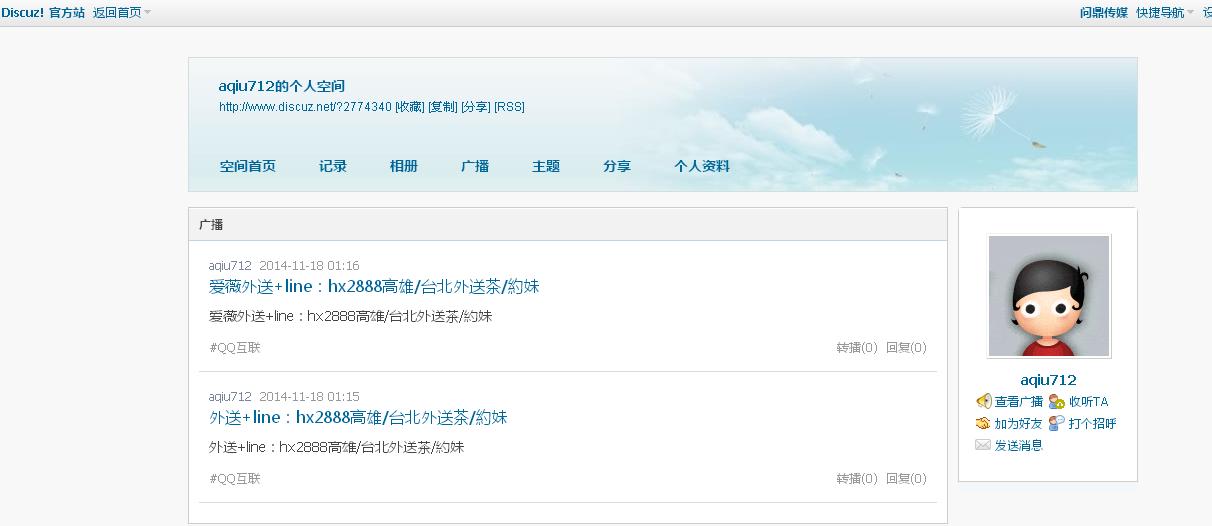Click 转播(0) on the 01:16 post
This screenshot has height=526, width=1212.
[x=857, y=348]
